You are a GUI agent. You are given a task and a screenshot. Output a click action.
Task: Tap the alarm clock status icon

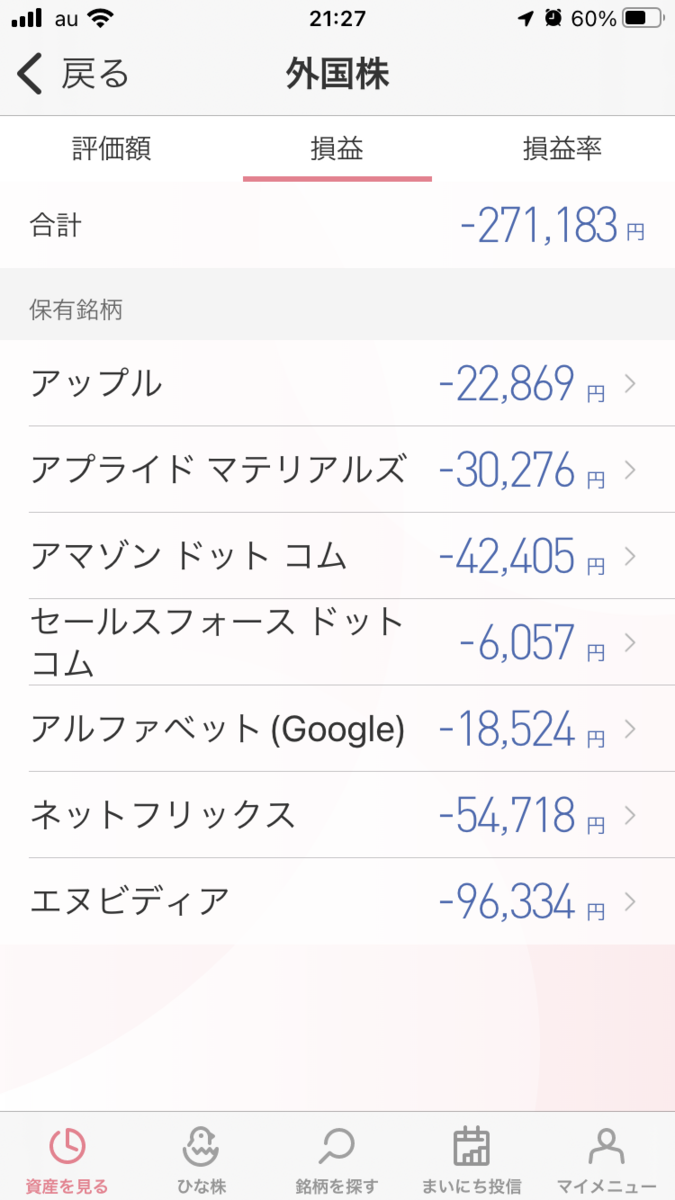[x=553, y=18]
